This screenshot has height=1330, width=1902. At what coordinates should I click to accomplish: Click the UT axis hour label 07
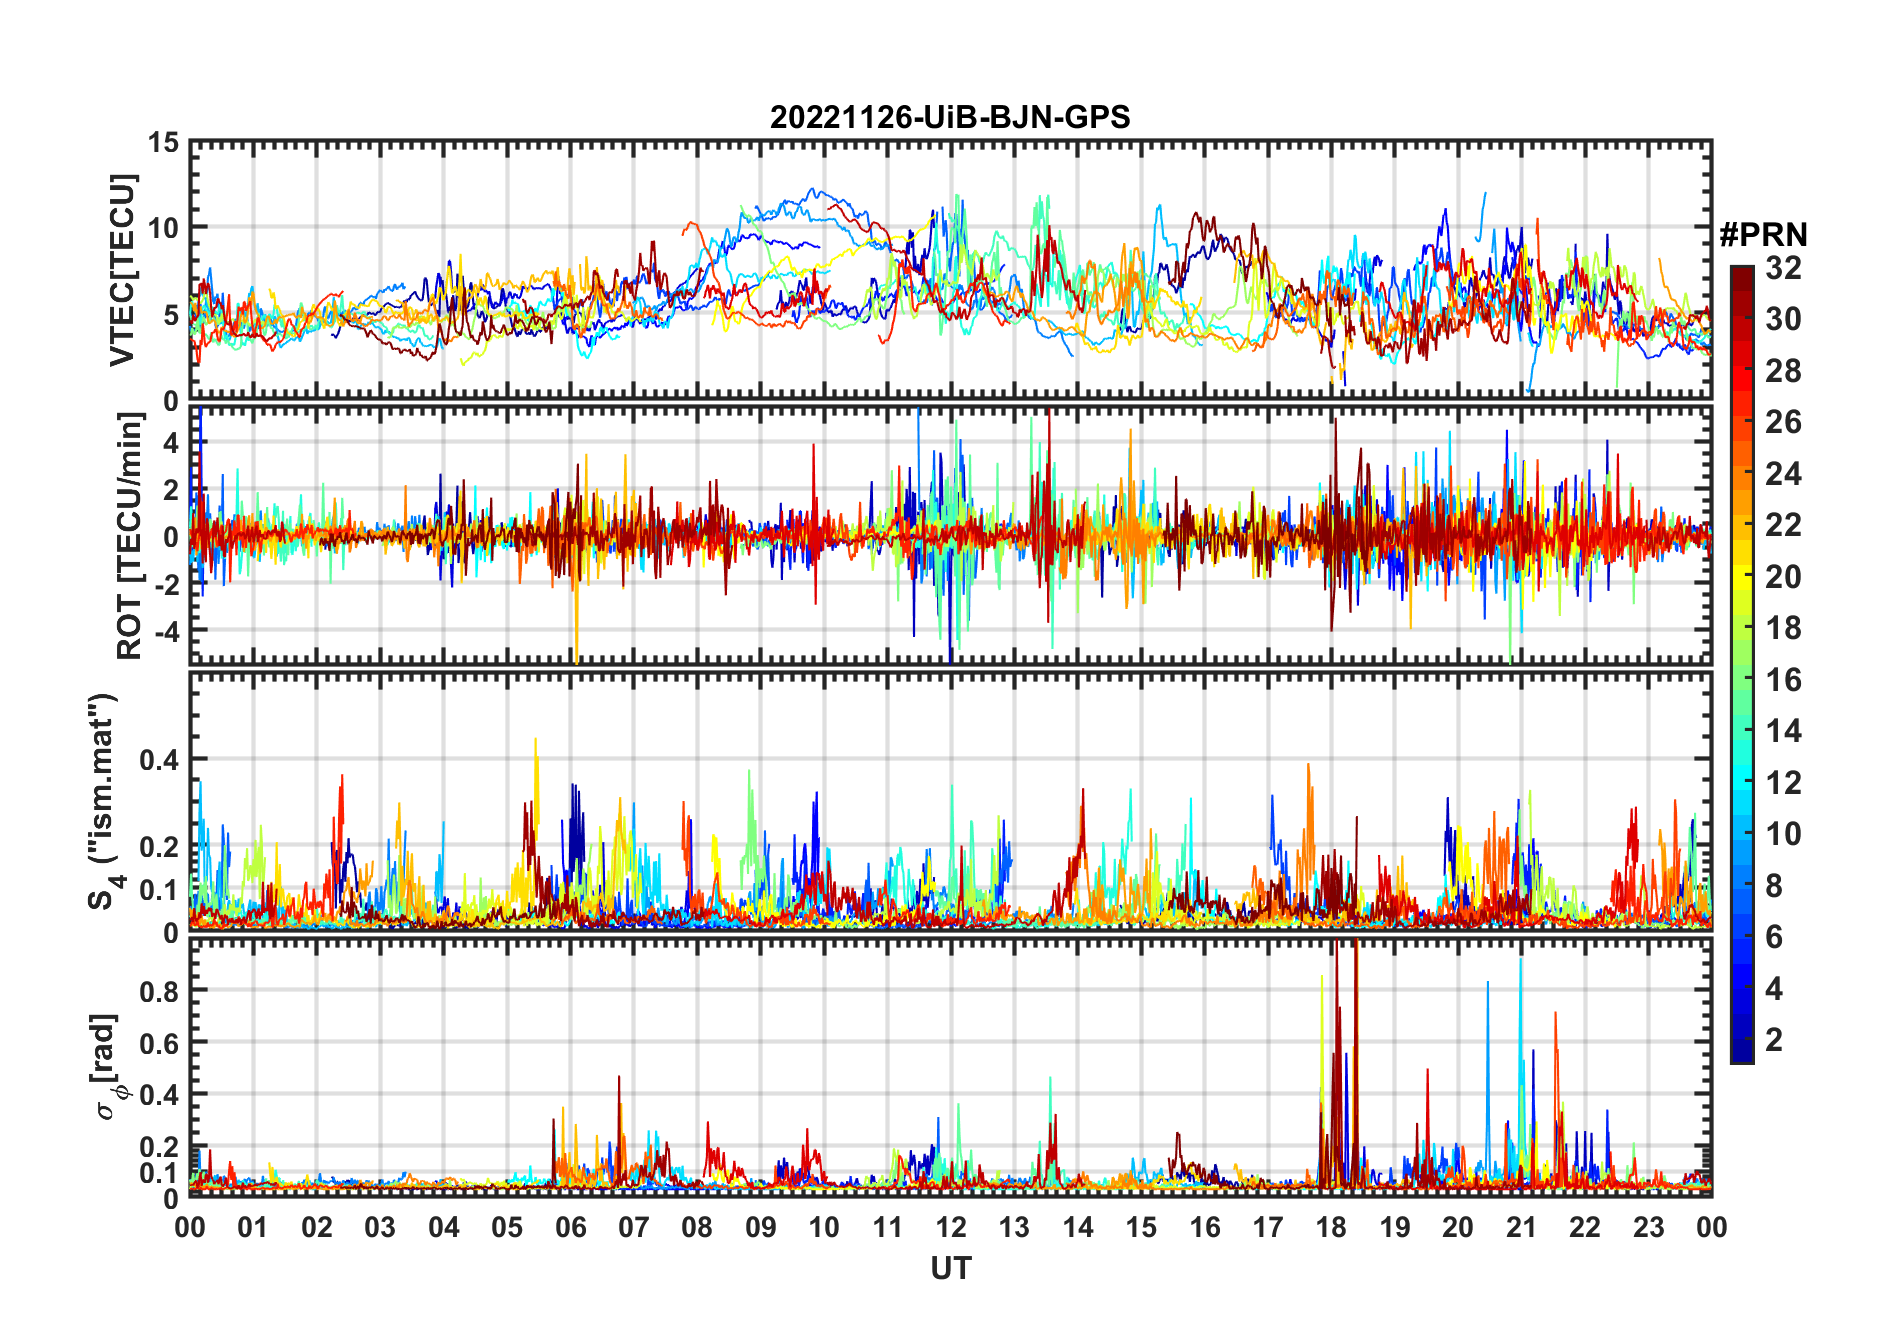pos(634,1228)
